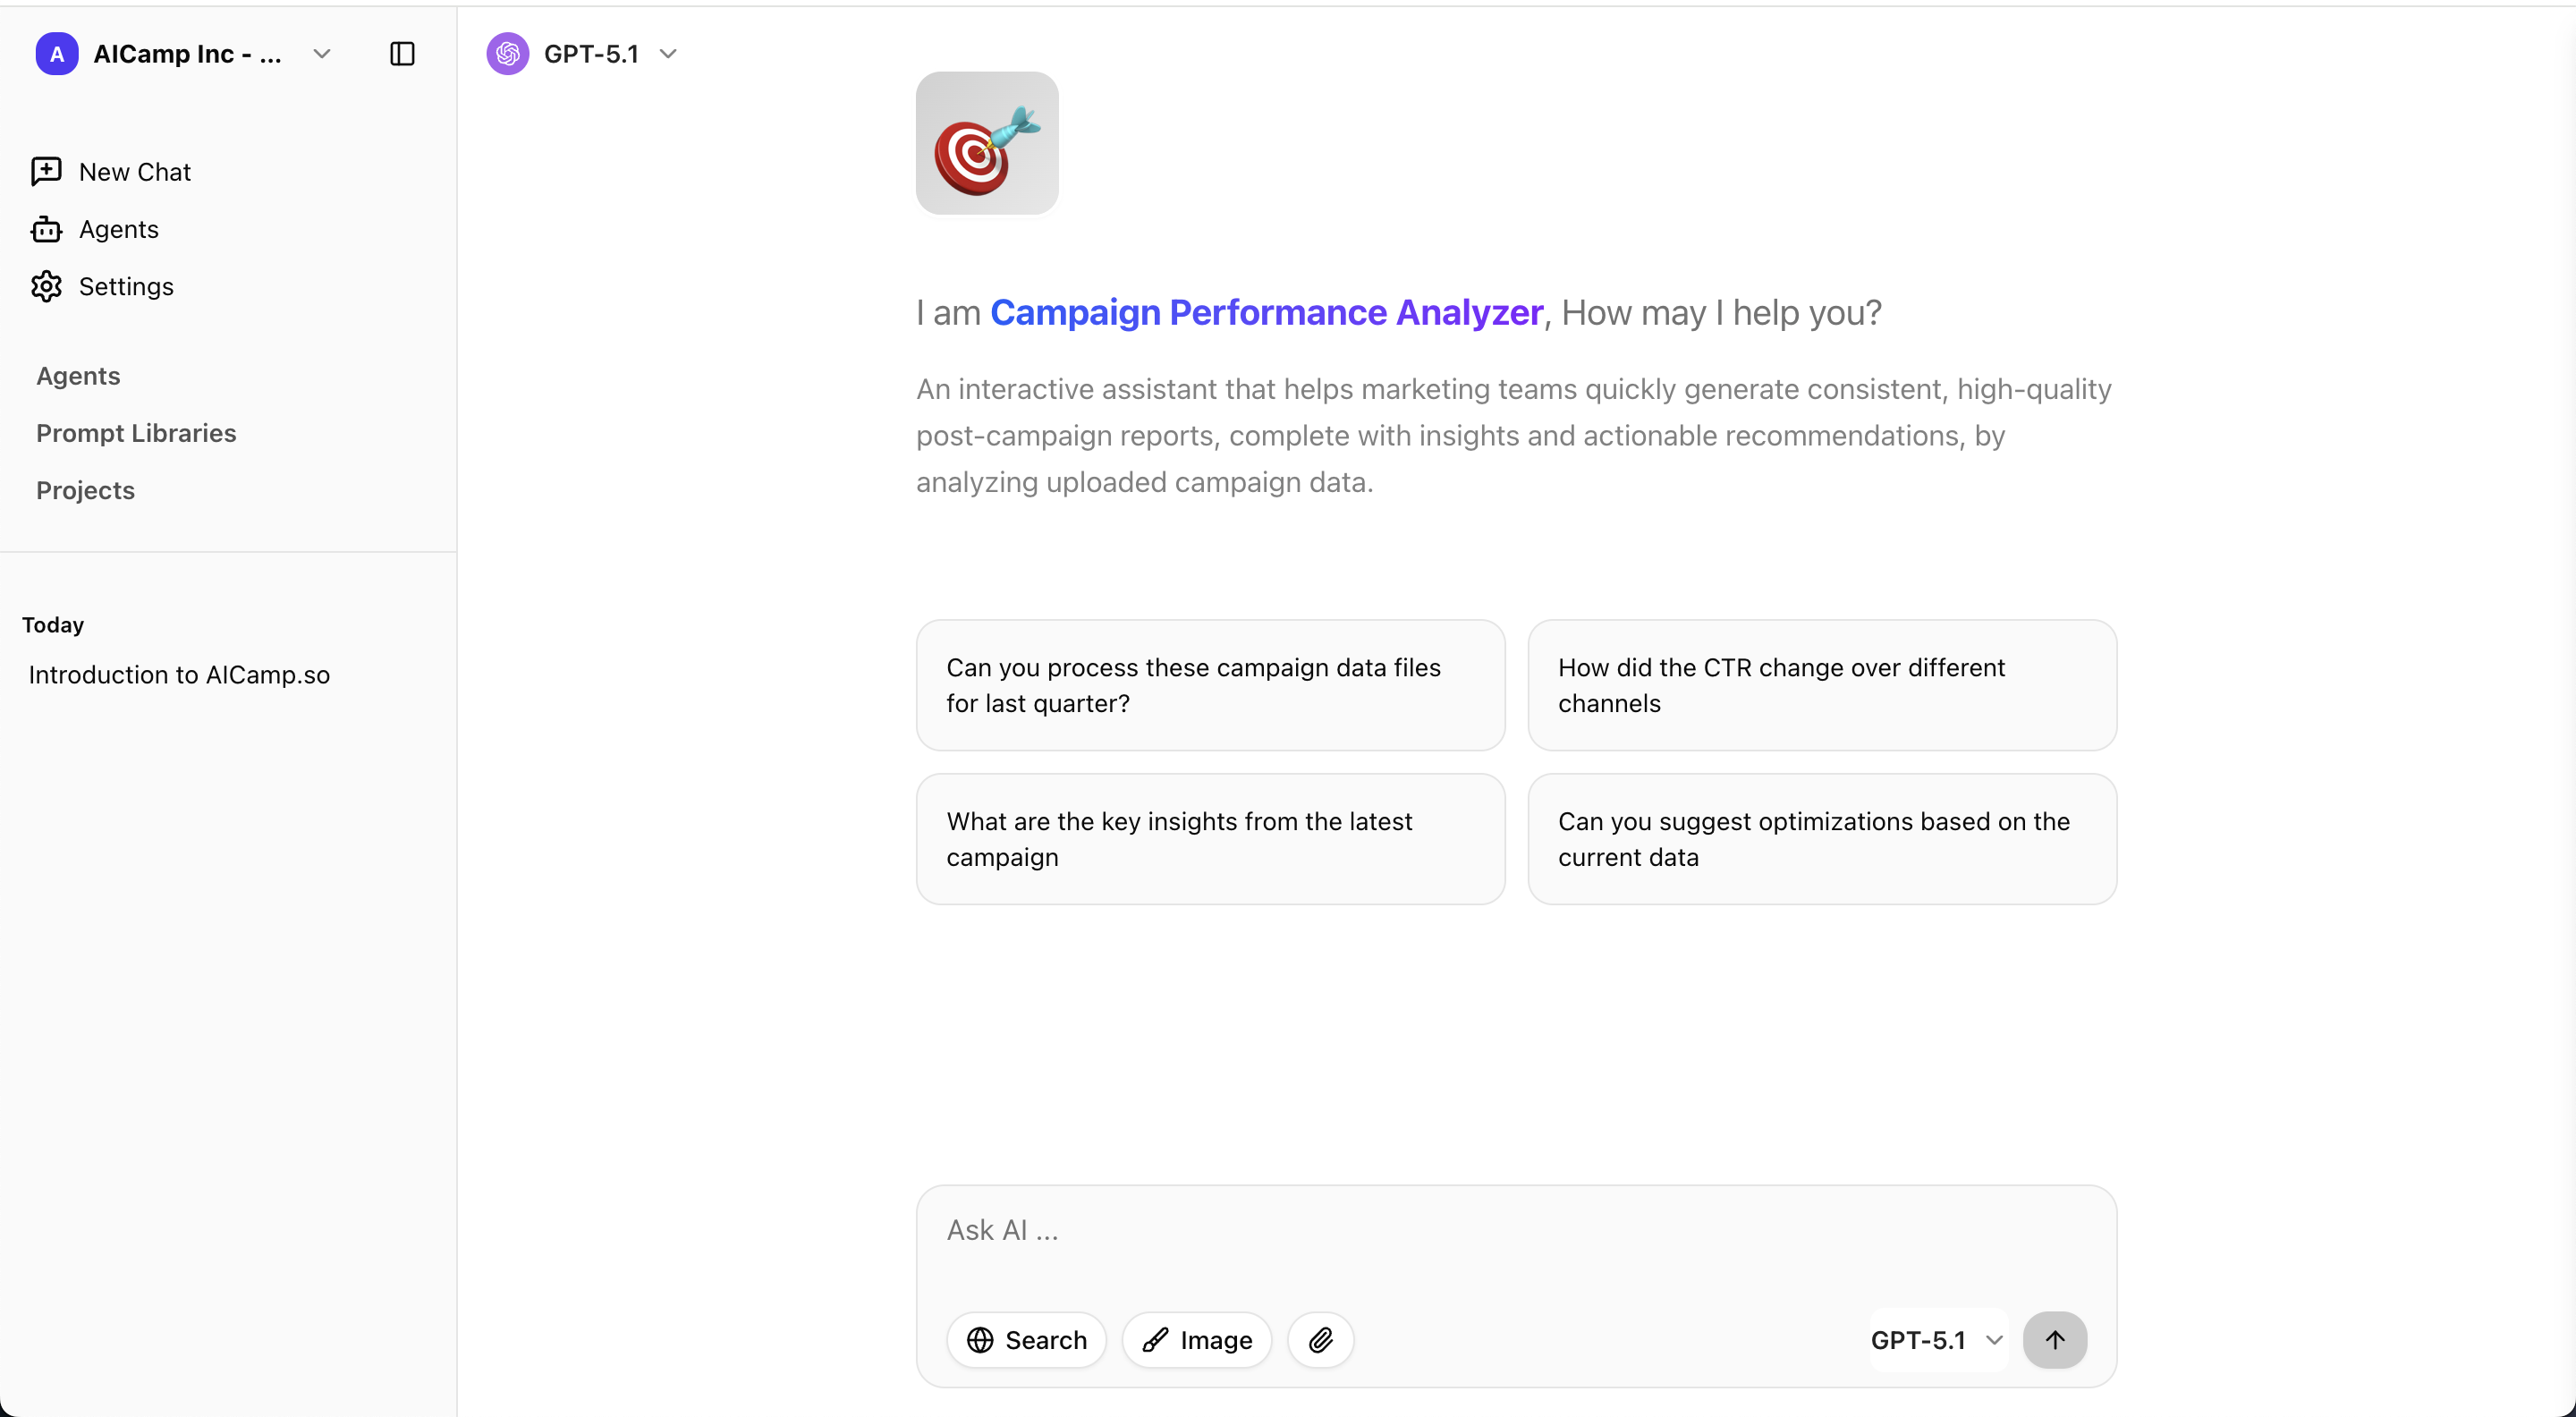The height and width of the screenshot is (1417, 2576).
Task: Open GPT-5.1 selector beside send button
Action: coord(1936,1340)
